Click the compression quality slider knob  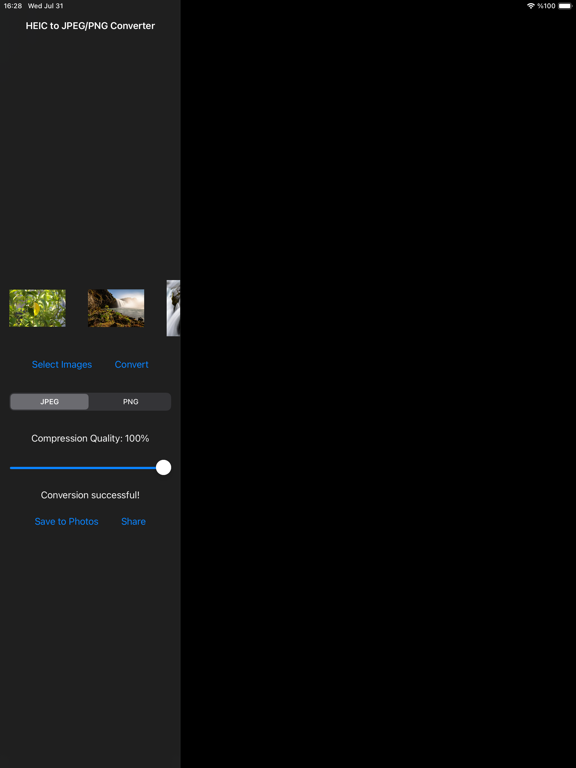164,467
